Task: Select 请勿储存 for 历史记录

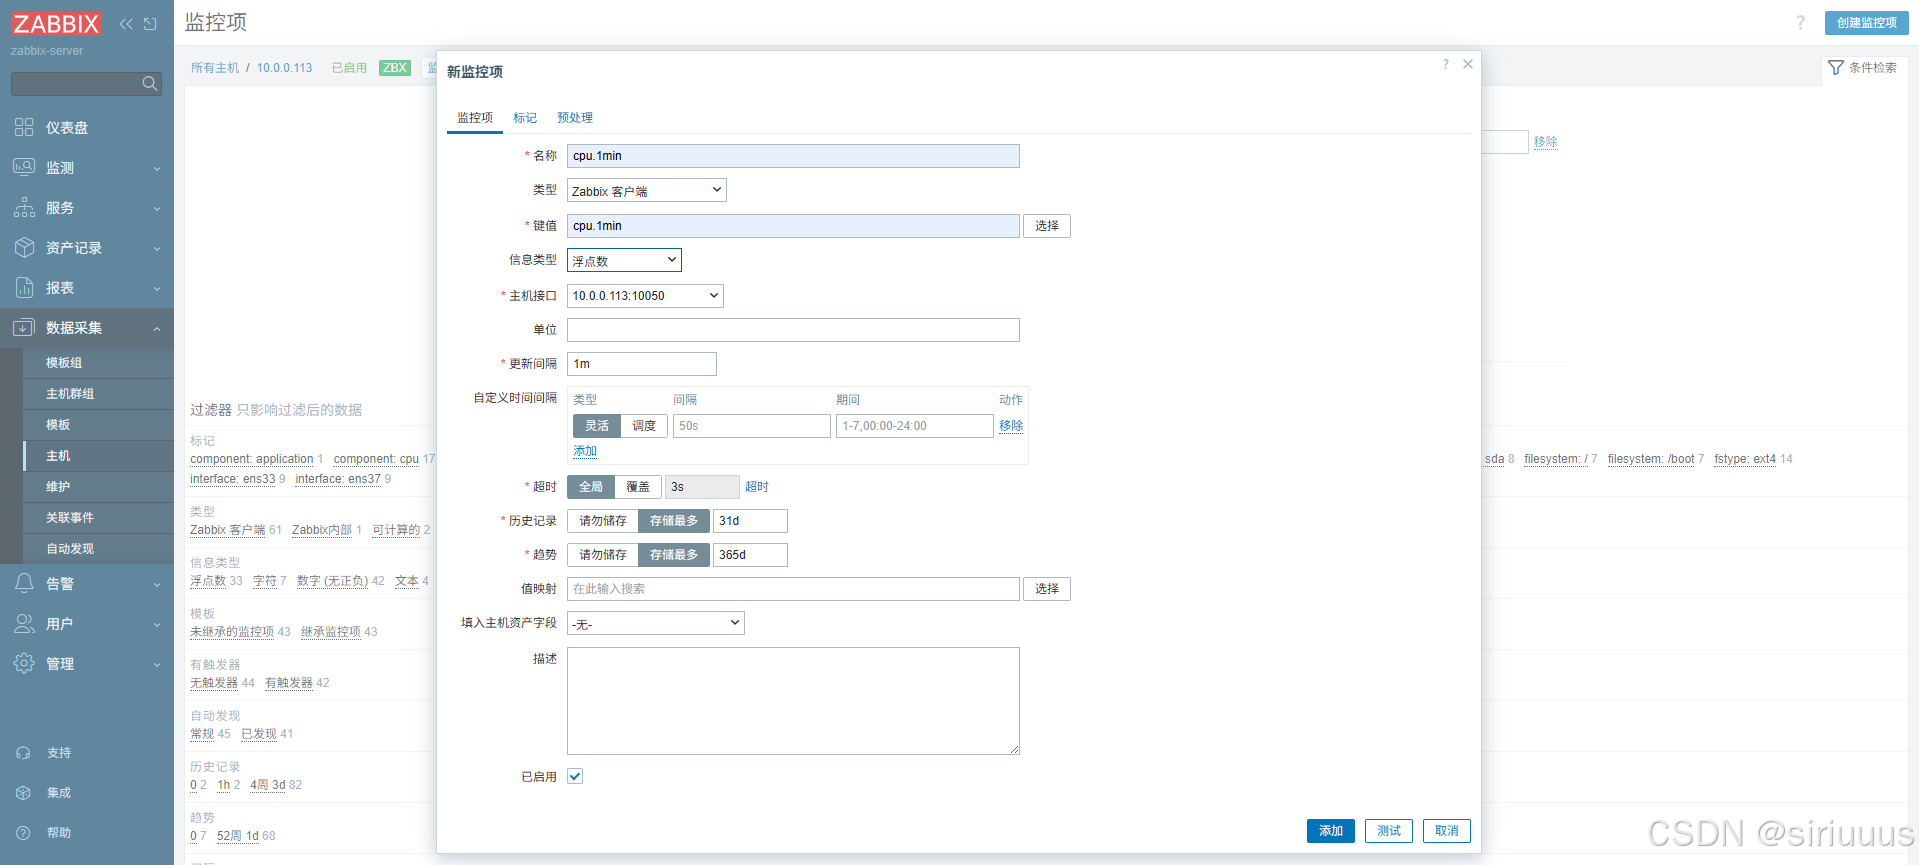Action: click(603, 521)
